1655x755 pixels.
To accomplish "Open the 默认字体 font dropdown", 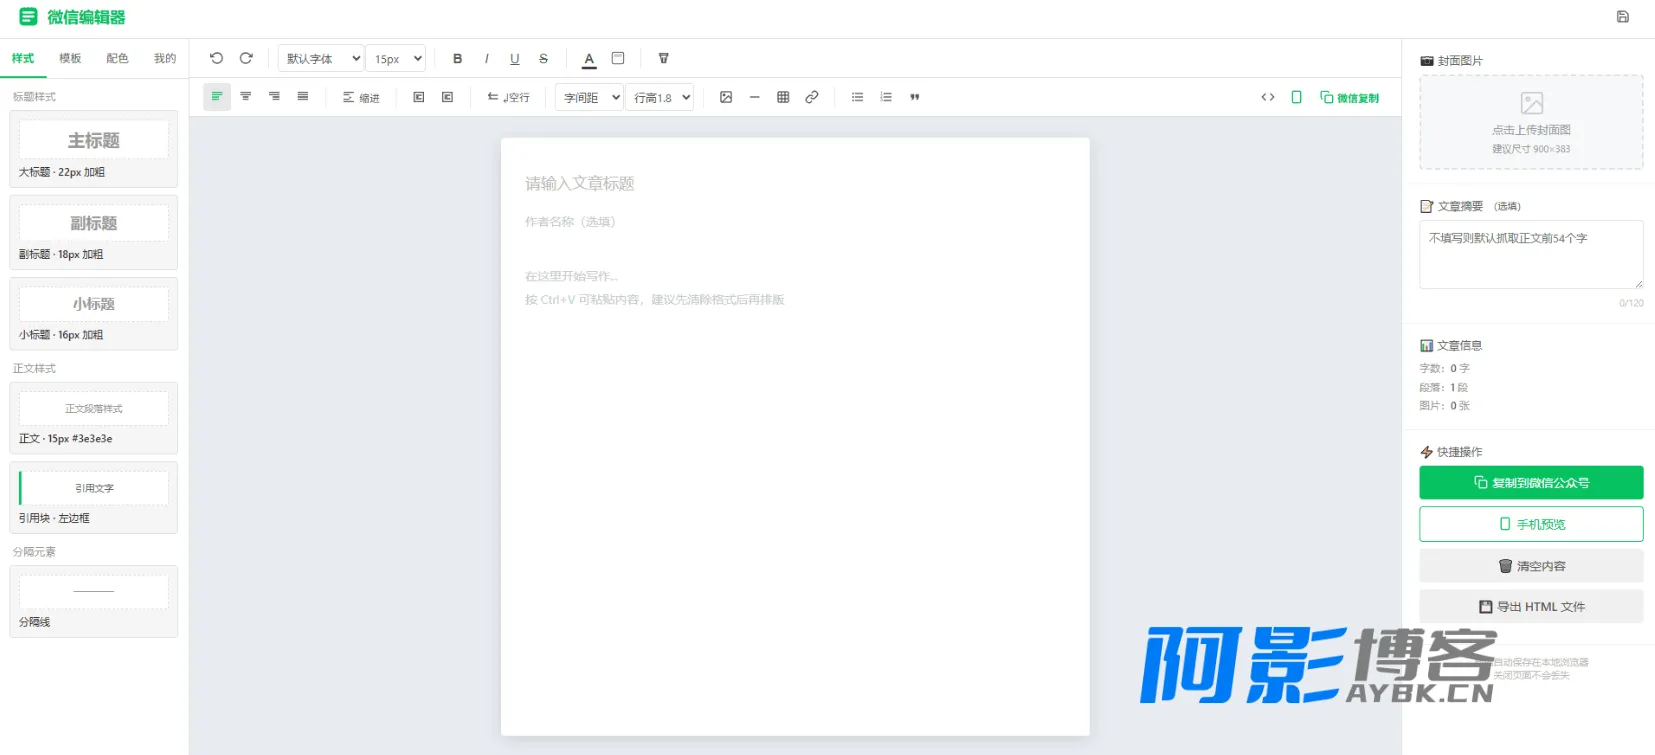I will tap(321, 59).
